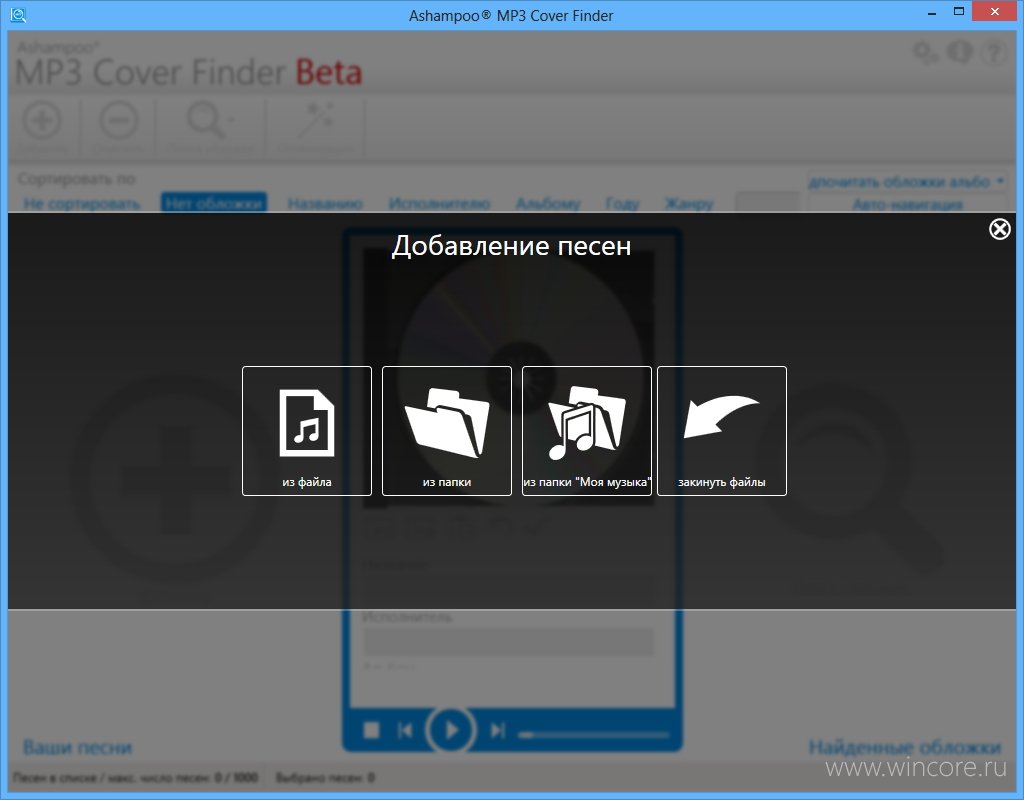1024x800 pixels.
Task: Sort by 'Исполнителю' tab
Action: [440, 203]
